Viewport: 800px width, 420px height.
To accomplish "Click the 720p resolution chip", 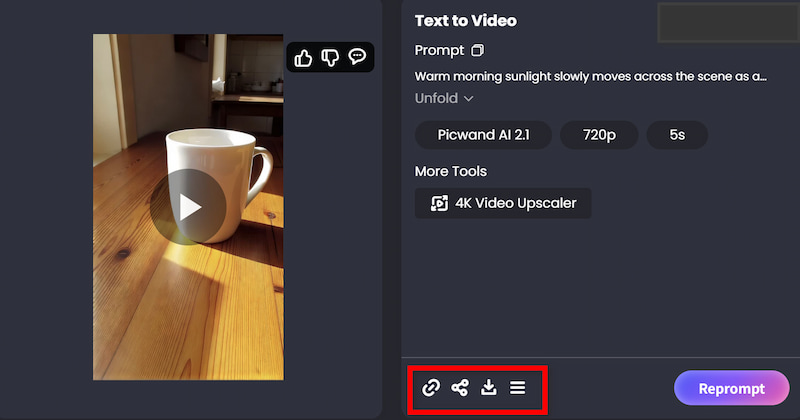I will [599, 135].
